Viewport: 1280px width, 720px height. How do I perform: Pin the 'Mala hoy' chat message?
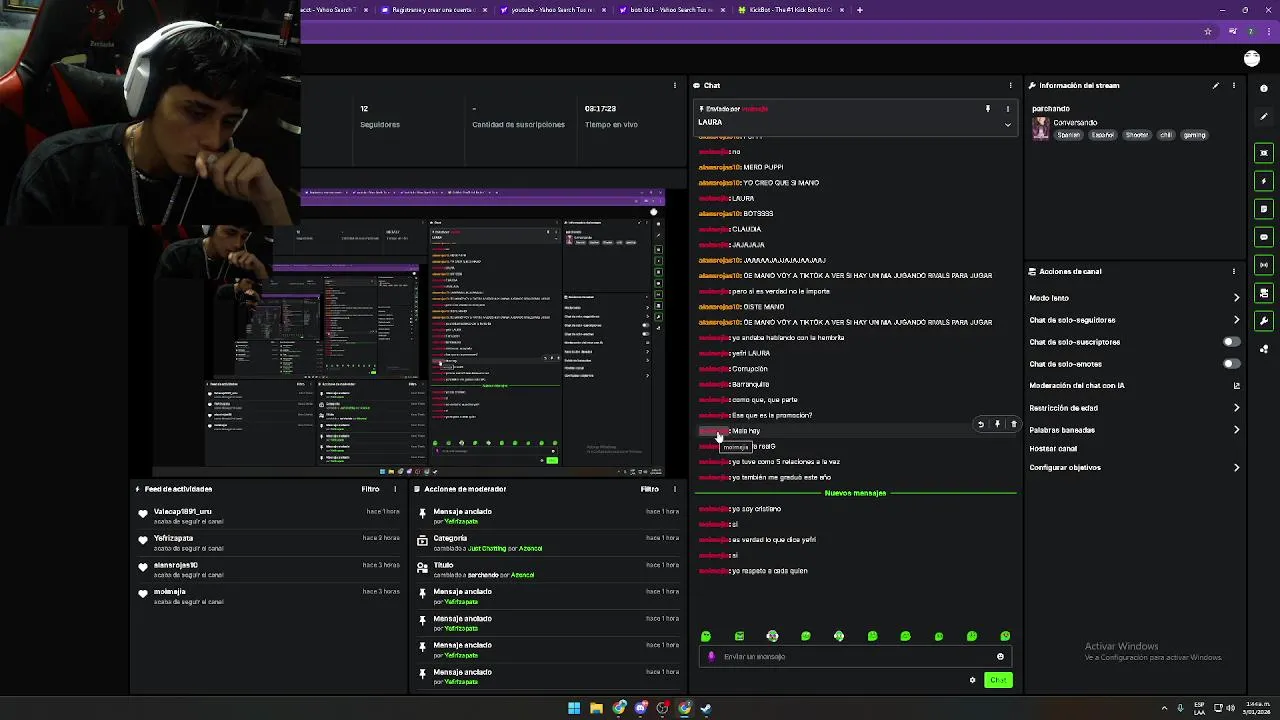(997, 424)
